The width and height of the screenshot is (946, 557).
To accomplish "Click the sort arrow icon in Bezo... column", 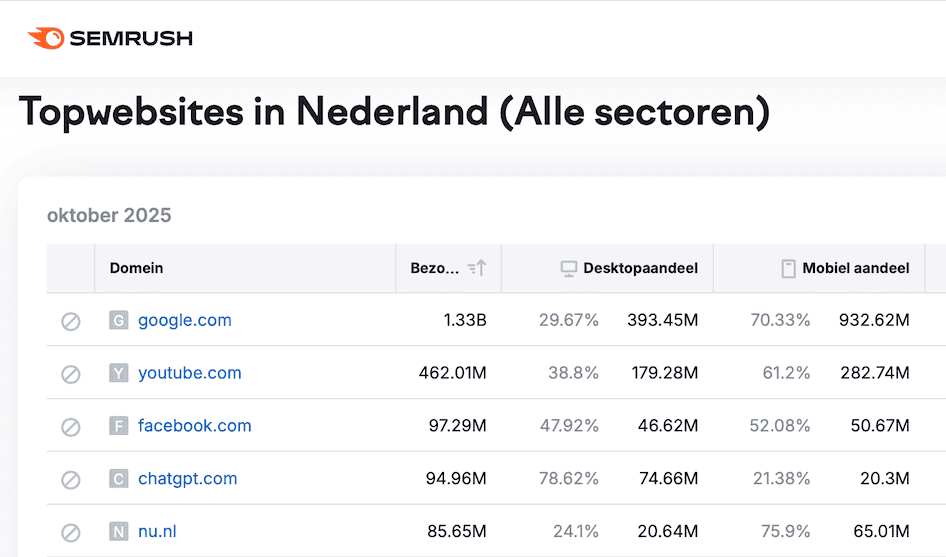I will (x=477, y=268).
